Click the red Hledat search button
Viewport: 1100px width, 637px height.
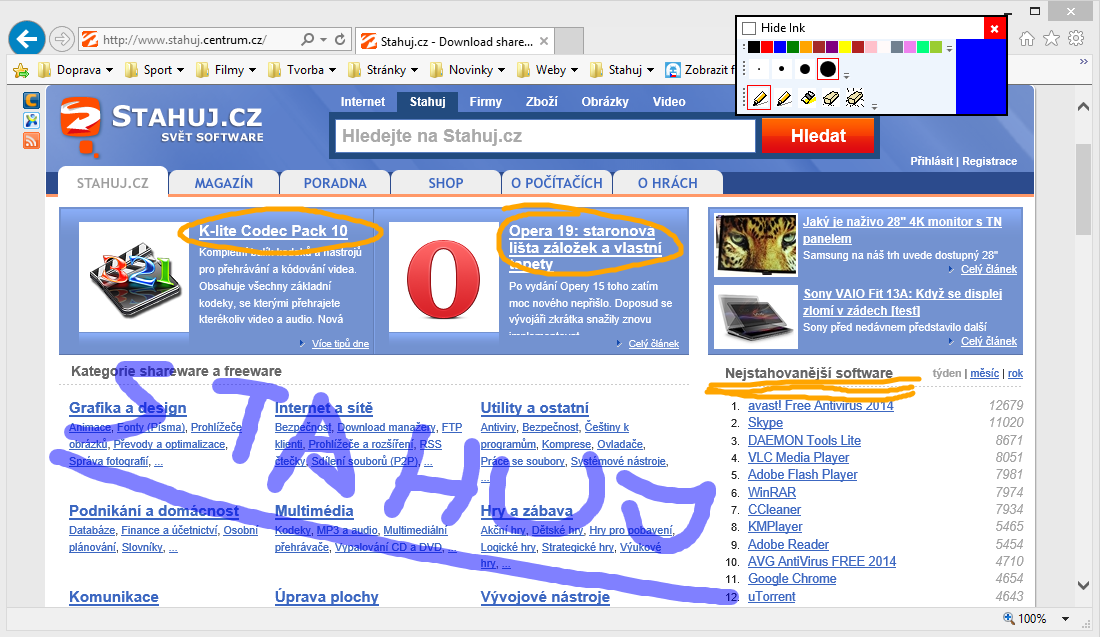pos(818,135)
